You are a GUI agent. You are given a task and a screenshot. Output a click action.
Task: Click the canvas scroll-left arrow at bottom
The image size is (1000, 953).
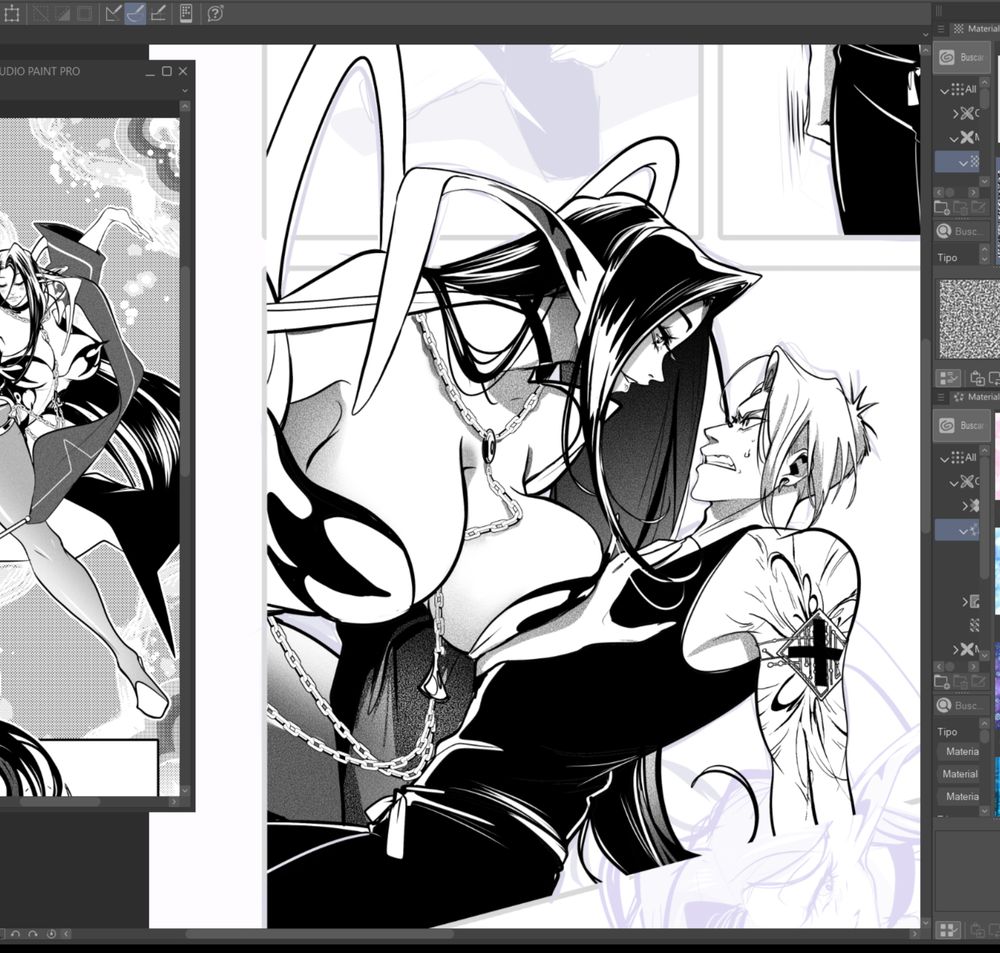(66, 934)
